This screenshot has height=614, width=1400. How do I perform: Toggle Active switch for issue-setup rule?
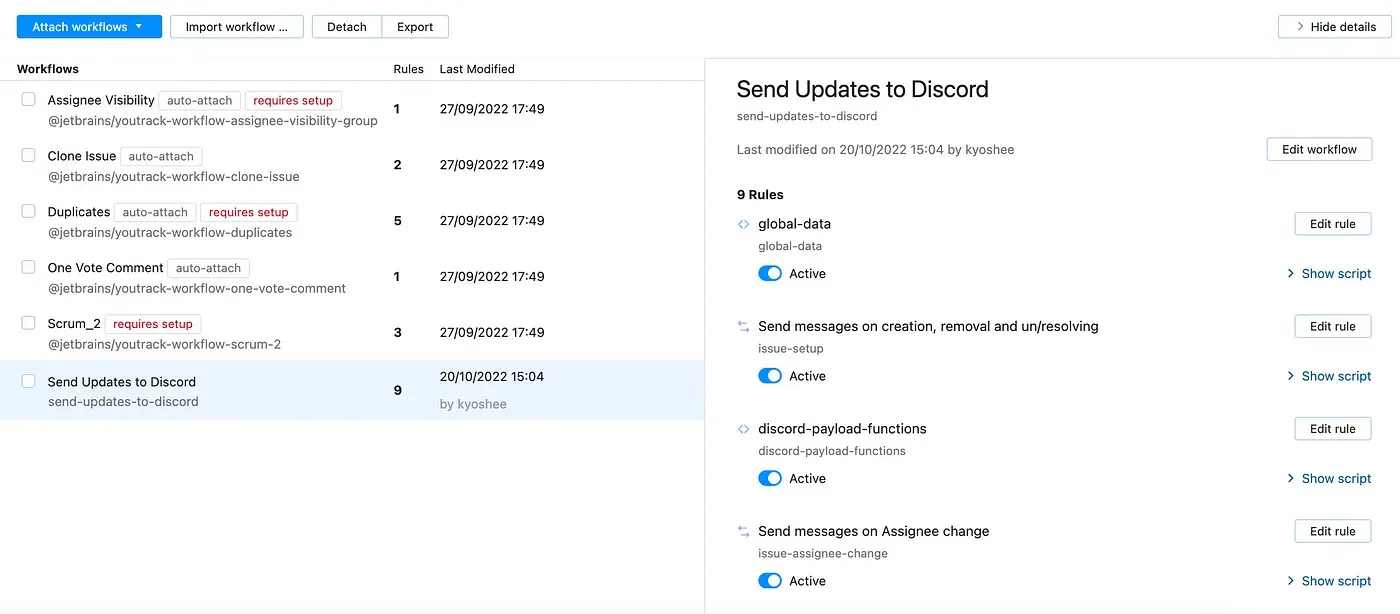coord(770,376)
